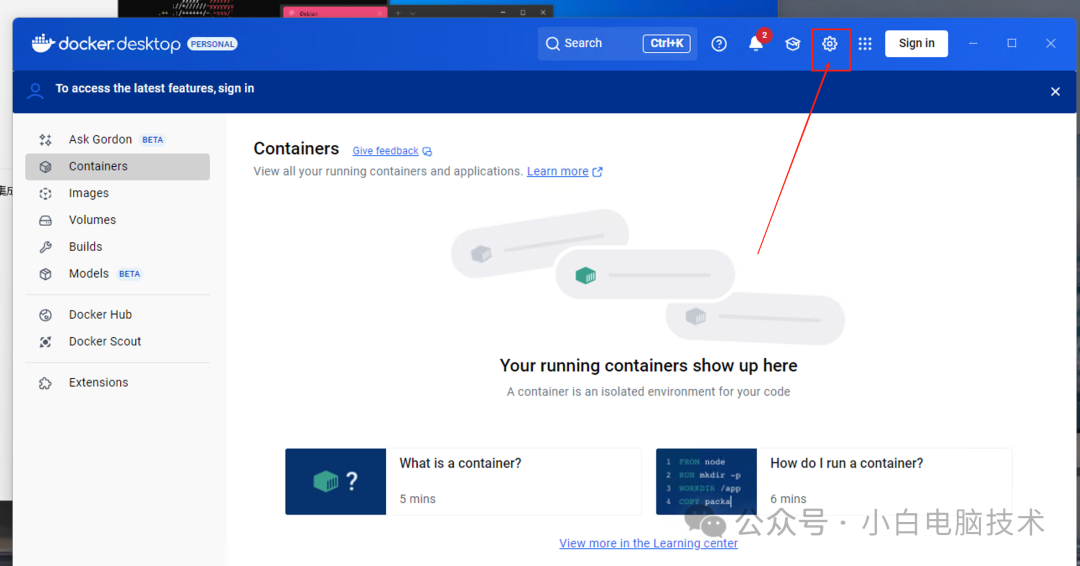Open Ask Gordon from the sidebar
1080x566 pixels.
point(118,140)
